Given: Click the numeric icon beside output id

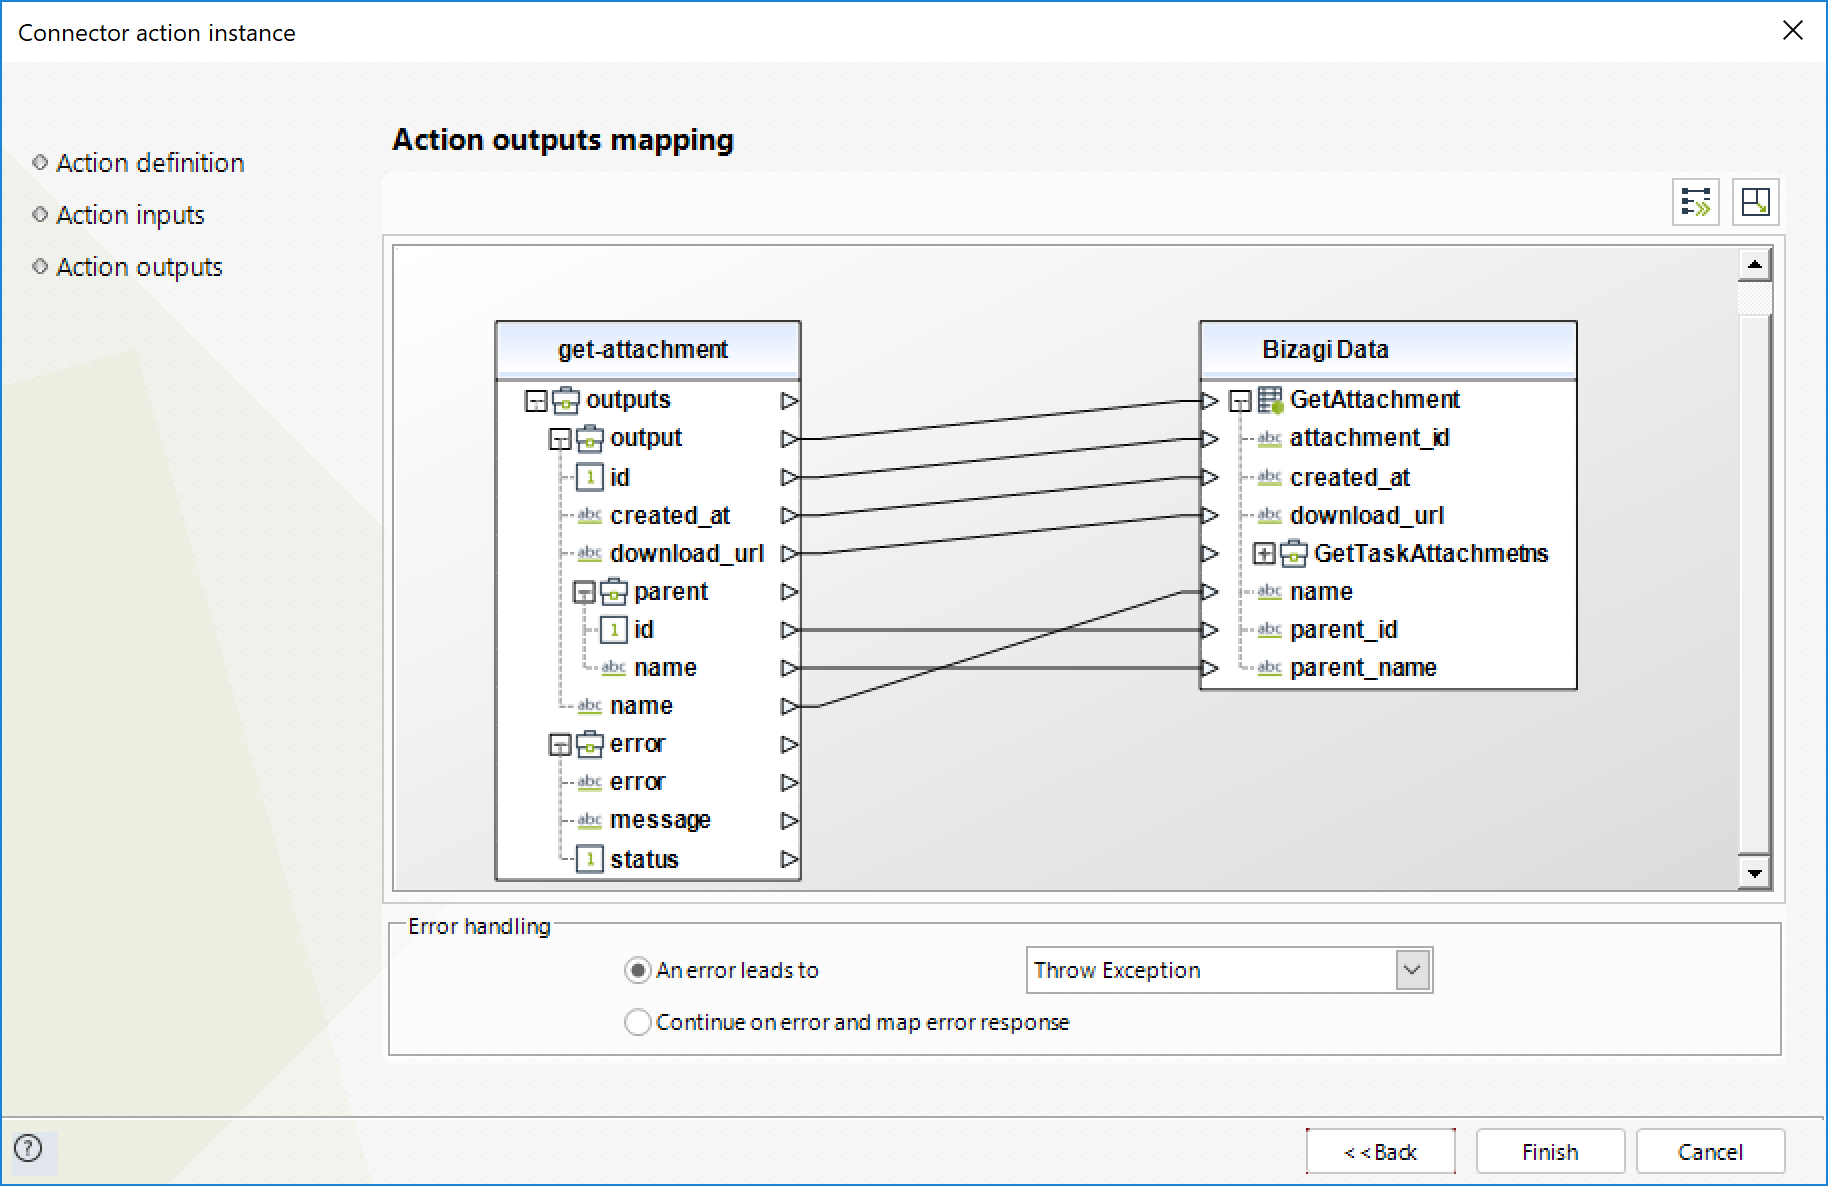Looking at the screenshot, I should click(590, 477).
